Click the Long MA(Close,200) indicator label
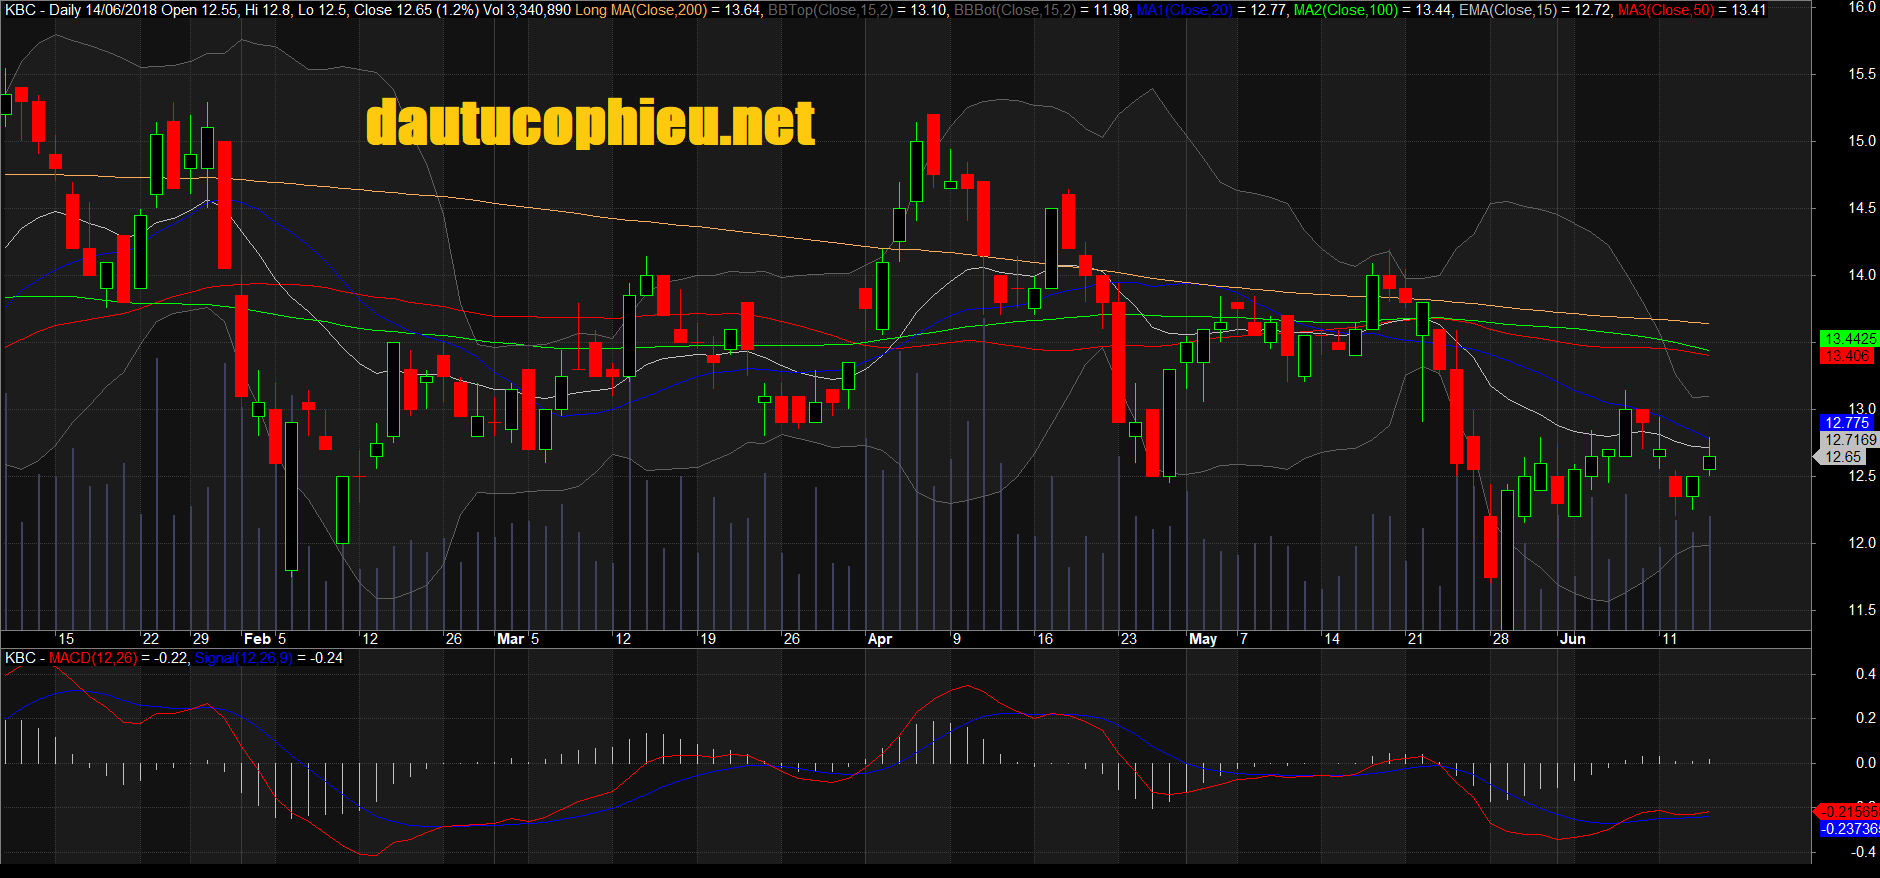The image size is (1880, 878). coord(641,10)
